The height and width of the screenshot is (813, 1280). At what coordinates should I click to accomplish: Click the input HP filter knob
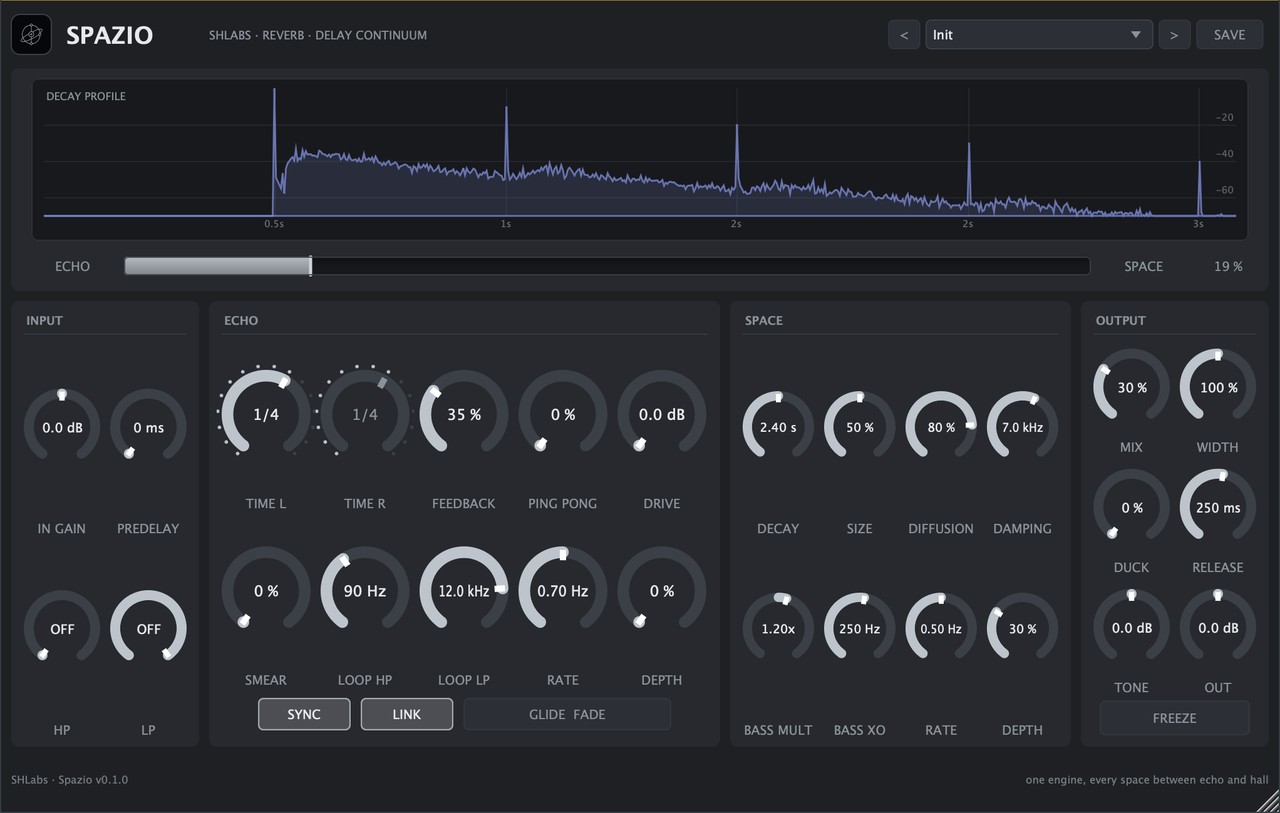(62, 629)
